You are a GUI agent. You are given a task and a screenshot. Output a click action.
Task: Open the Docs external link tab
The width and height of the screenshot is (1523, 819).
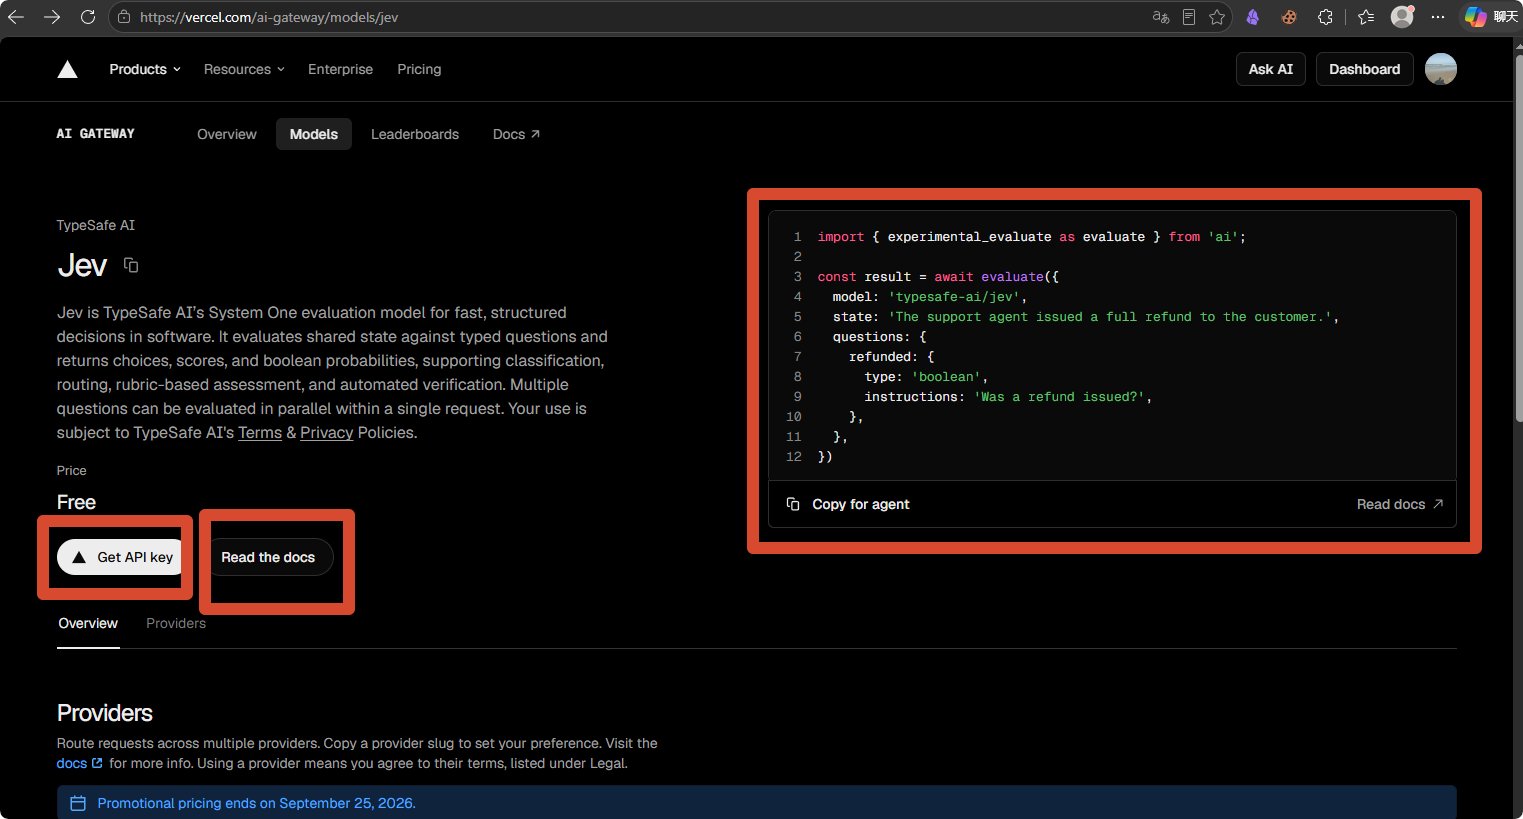point(516,134)
